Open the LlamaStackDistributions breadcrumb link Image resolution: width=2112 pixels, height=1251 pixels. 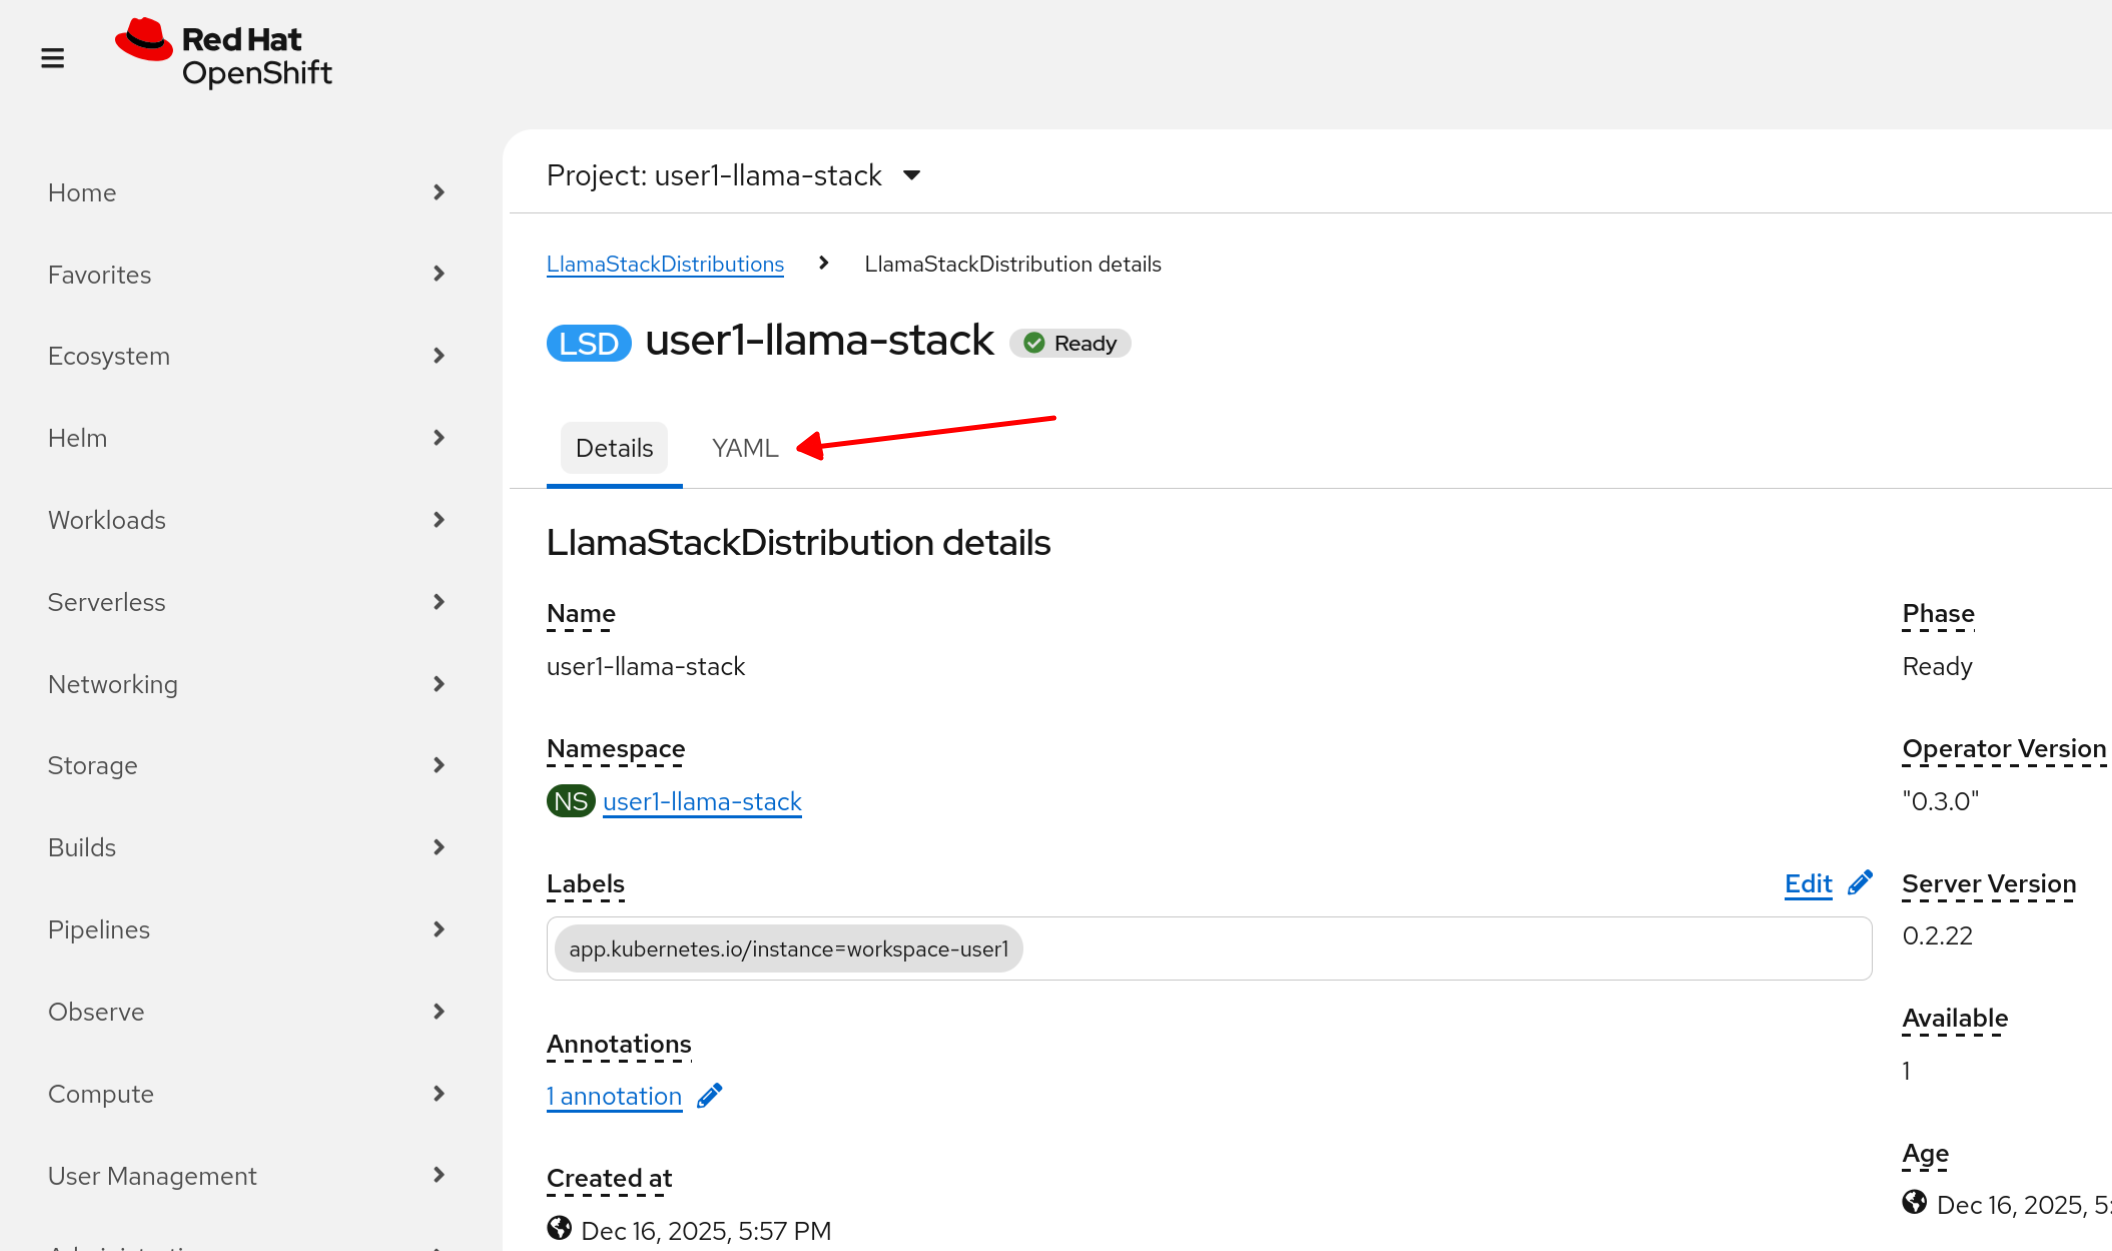[665, 264]
